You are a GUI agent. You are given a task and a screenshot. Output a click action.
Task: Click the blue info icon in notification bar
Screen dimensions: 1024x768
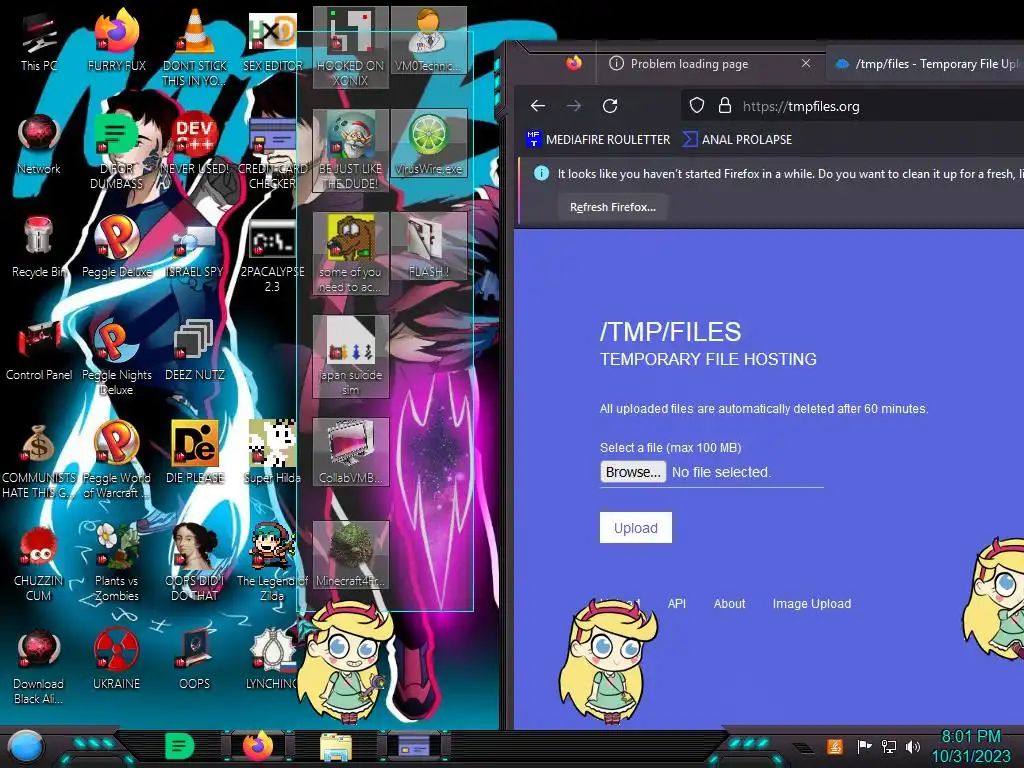[541, 173]
